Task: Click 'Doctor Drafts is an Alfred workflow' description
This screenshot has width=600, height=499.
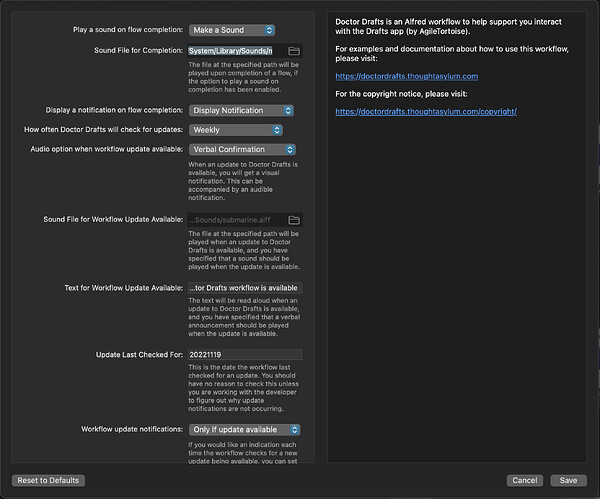Action: [448, 27]
